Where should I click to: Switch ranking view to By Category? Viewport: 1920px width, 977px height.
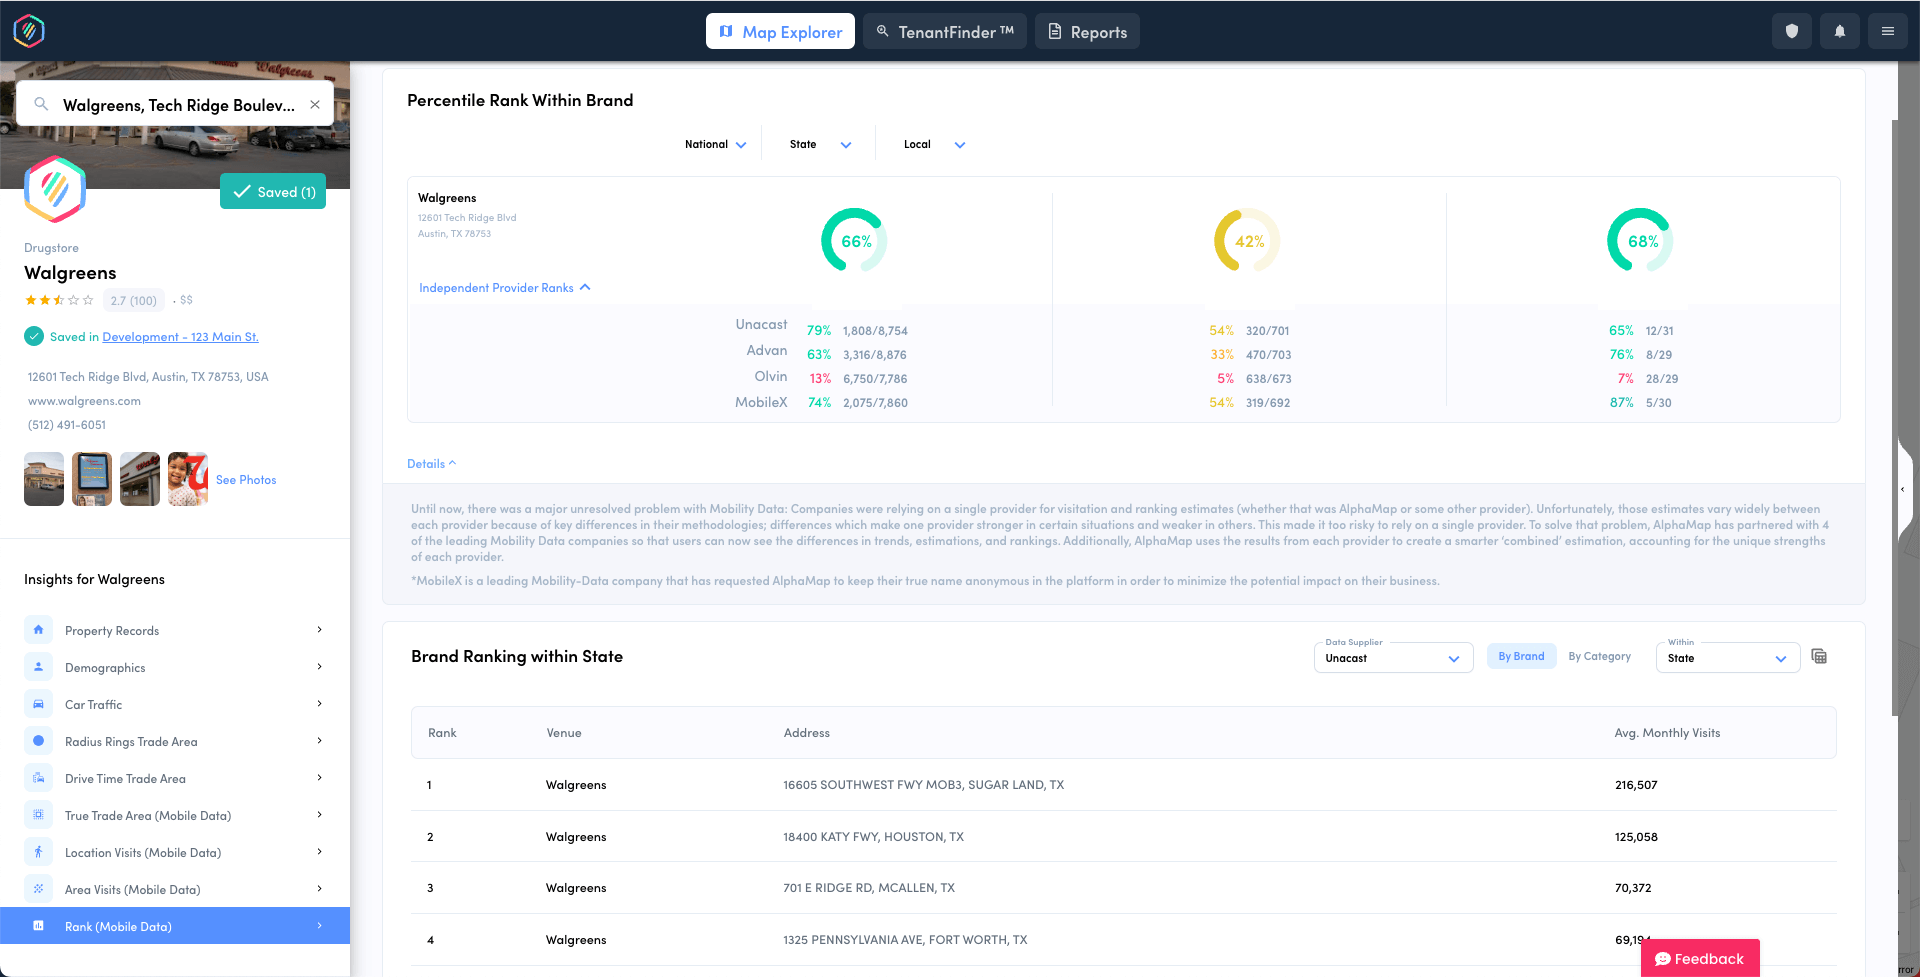pos(1600,656)
